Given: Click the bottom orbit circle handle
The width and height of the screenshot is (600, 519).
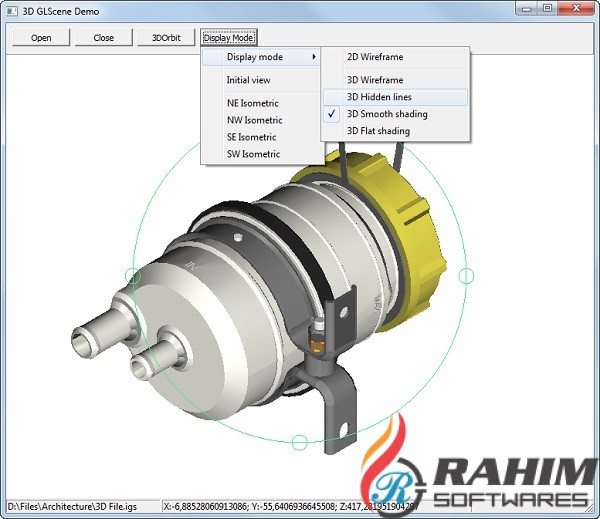Looking at the screenshot, I should 300,442.
